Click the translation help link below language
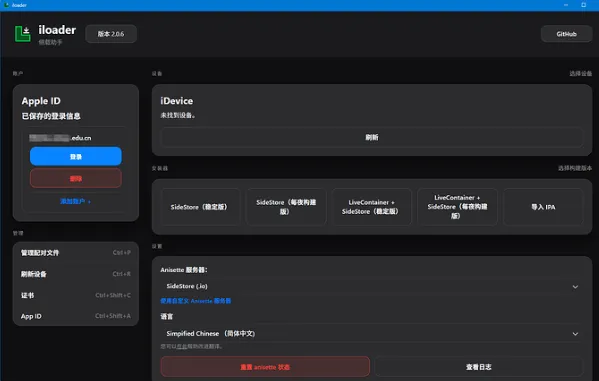599x381 pixels. [x=181, y=347]
